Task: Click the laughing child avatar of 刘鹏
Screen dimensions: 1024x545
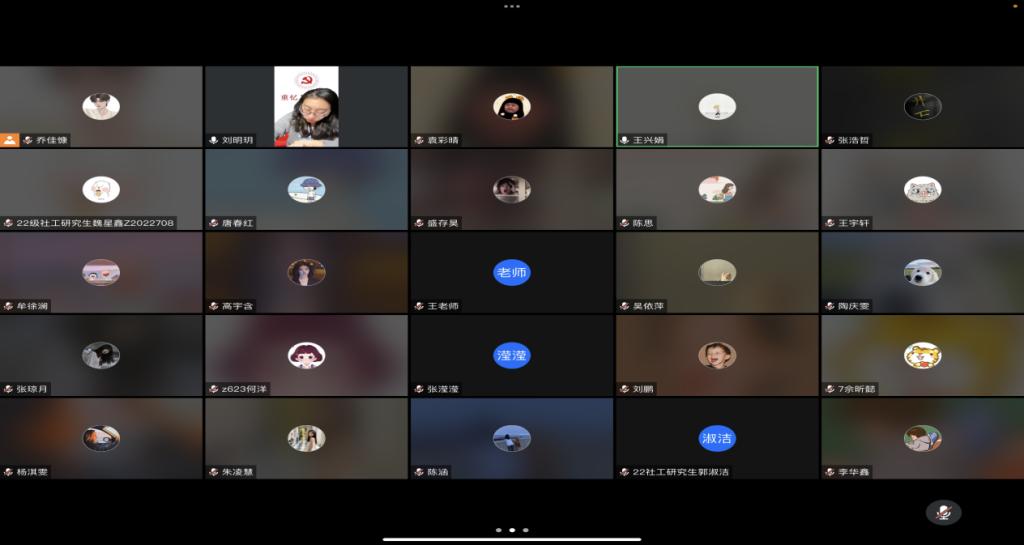Action: tap(716, 355)
